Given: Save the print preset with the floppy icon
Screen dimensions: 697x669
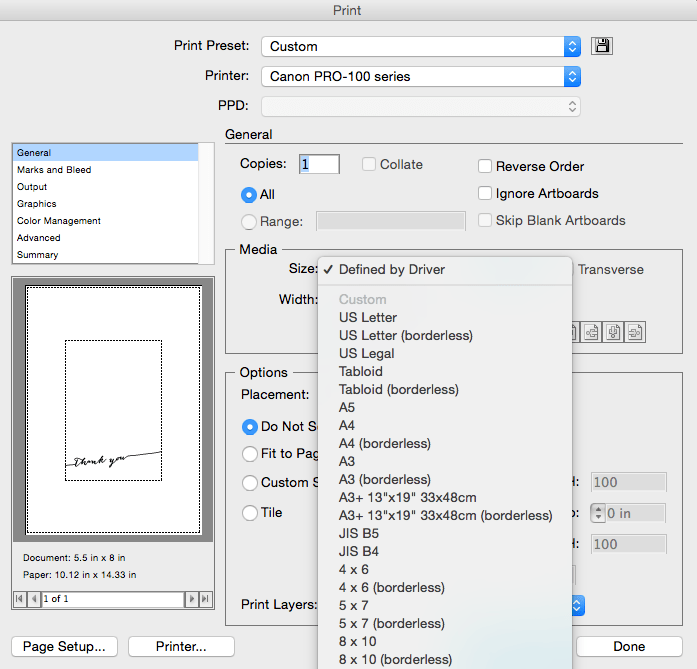Looking at the screenshot, I should [x=602, y=46].
